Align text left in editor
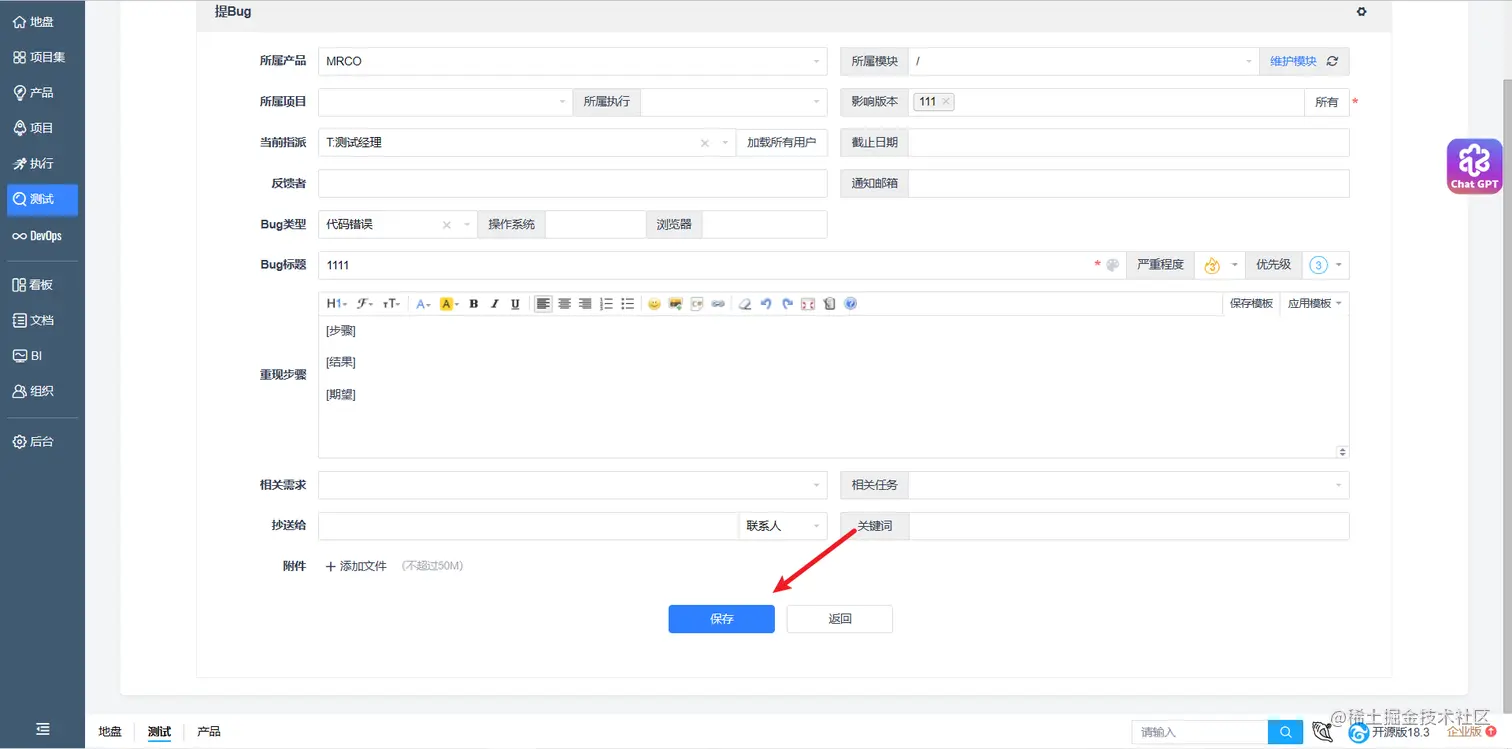Image resolution: width=1512 pixels, height=749 pixels. (x=543, y=304)
